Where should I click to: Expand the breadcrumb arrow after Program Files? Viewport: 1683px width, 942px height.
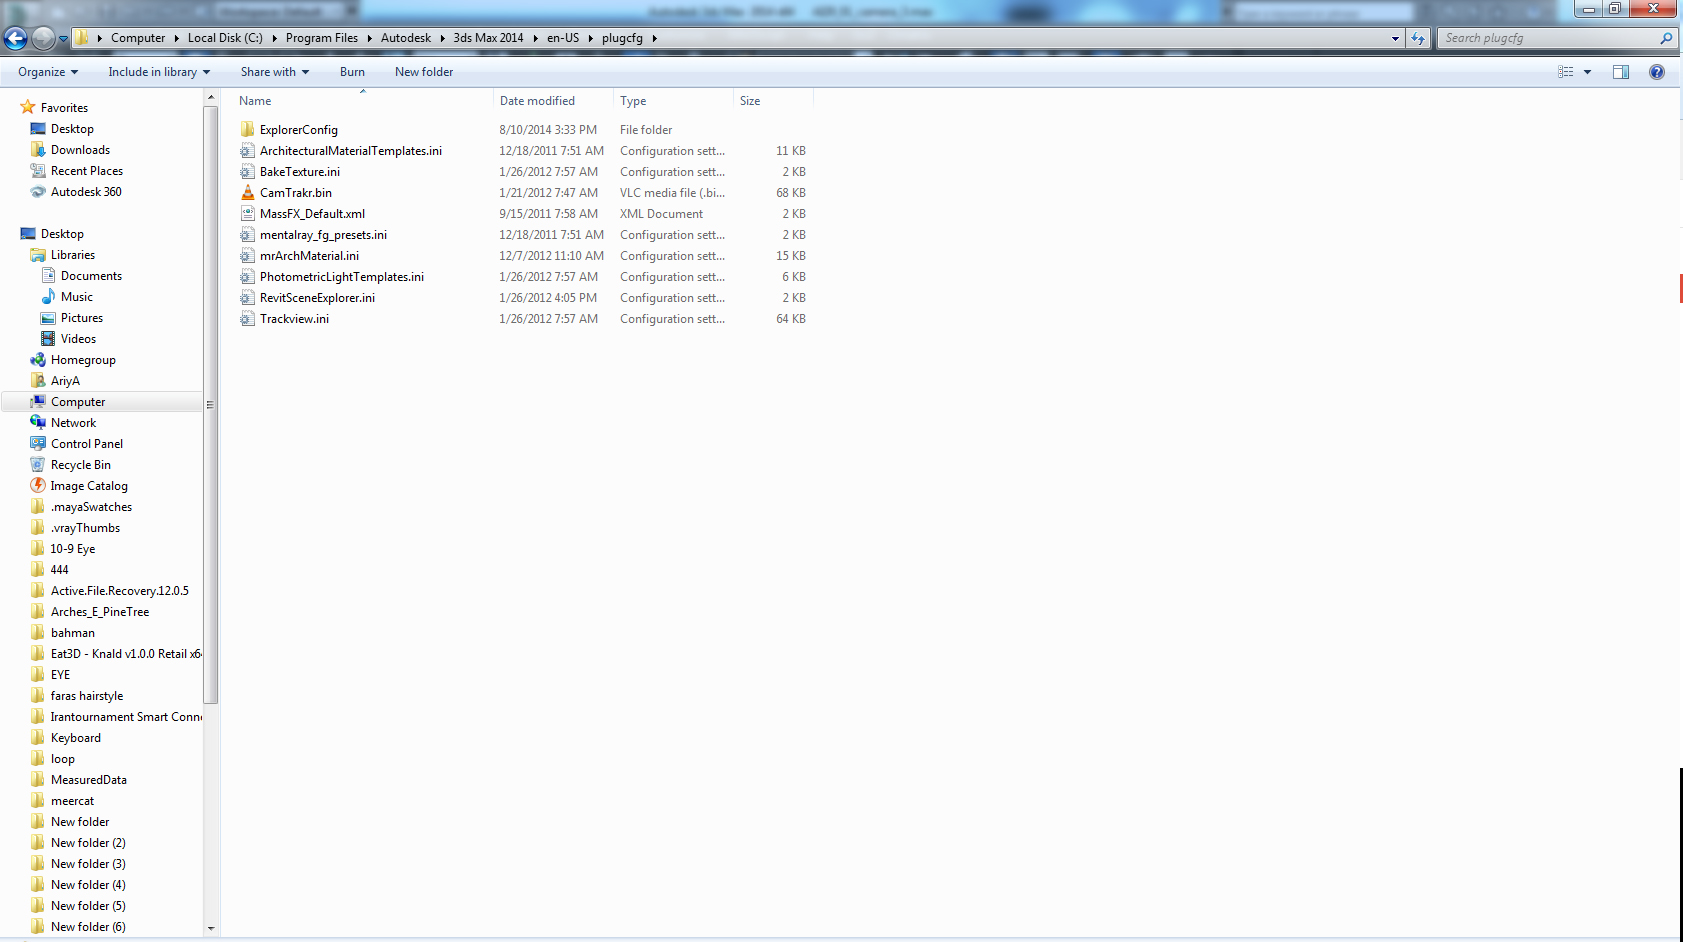(369, 38)
